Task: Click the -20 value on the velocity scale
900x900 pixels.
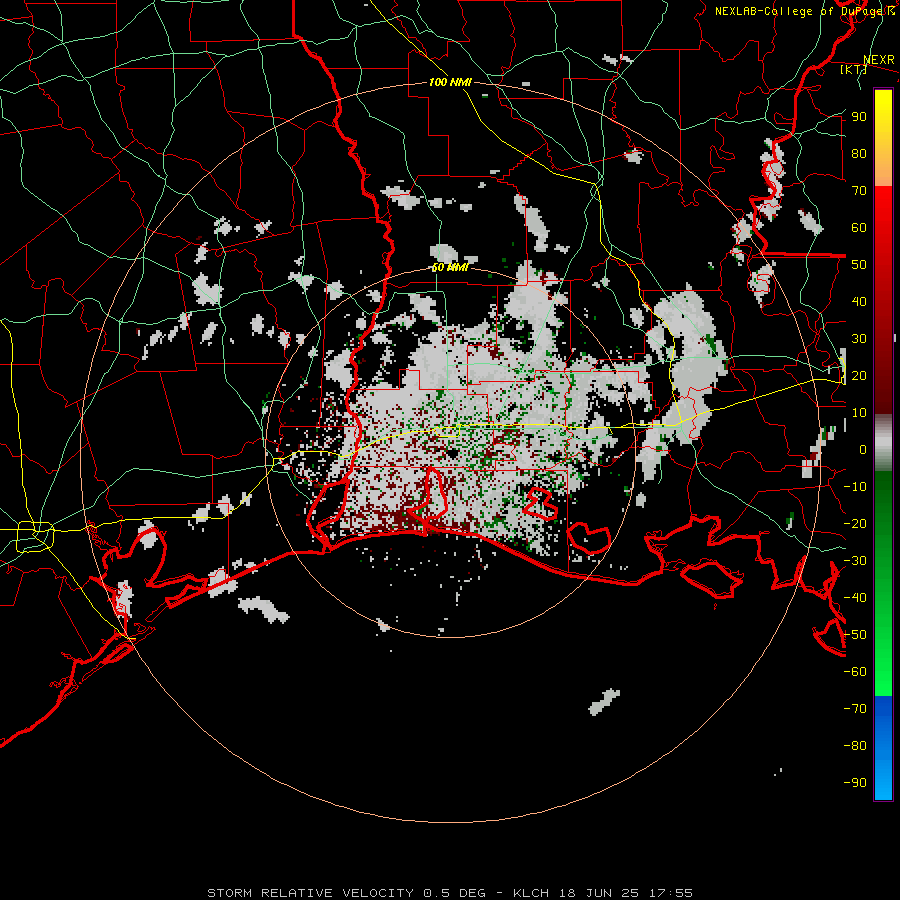Action: tap(855, 523)
